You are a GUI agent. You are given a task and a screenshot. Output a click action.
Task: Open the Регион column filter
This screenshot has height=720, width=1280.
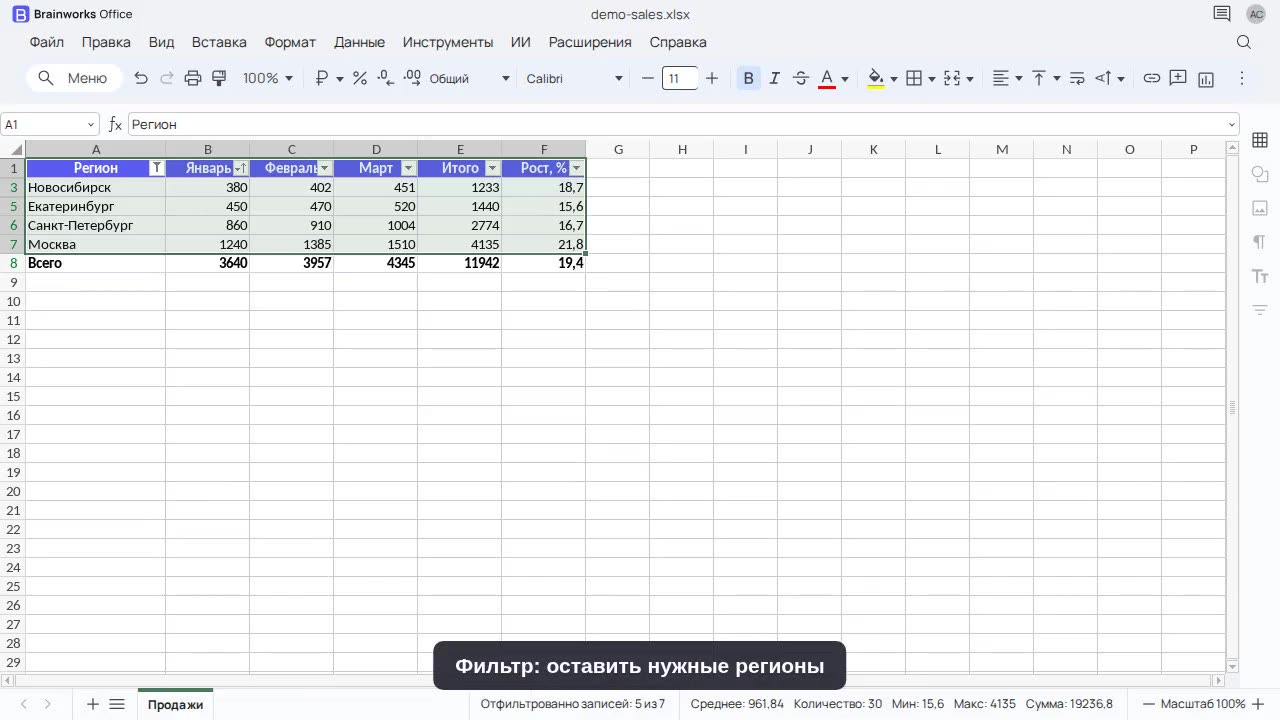[x=156, y=168]
